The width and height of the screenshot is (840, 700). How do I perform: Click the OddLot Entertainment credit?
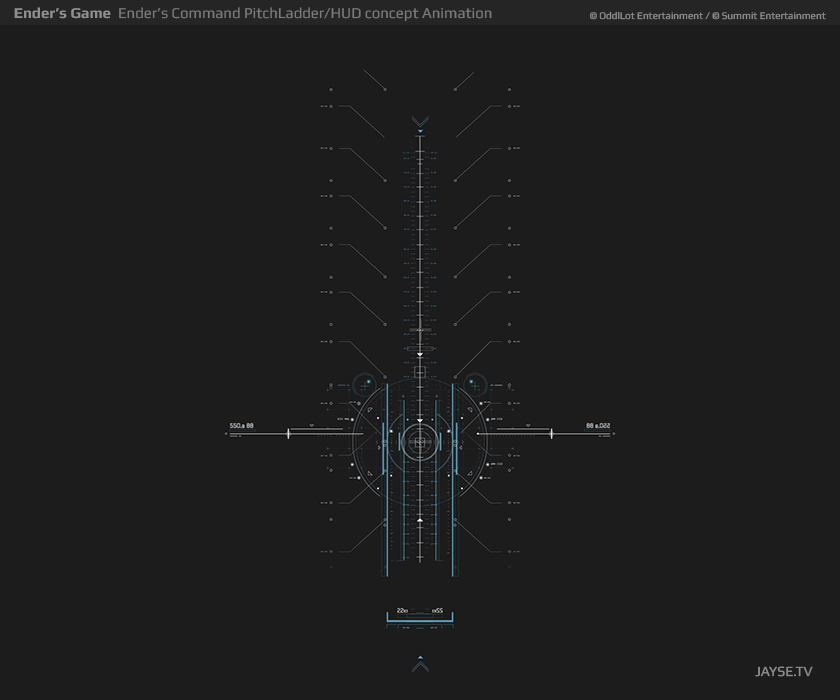(646, 16)
